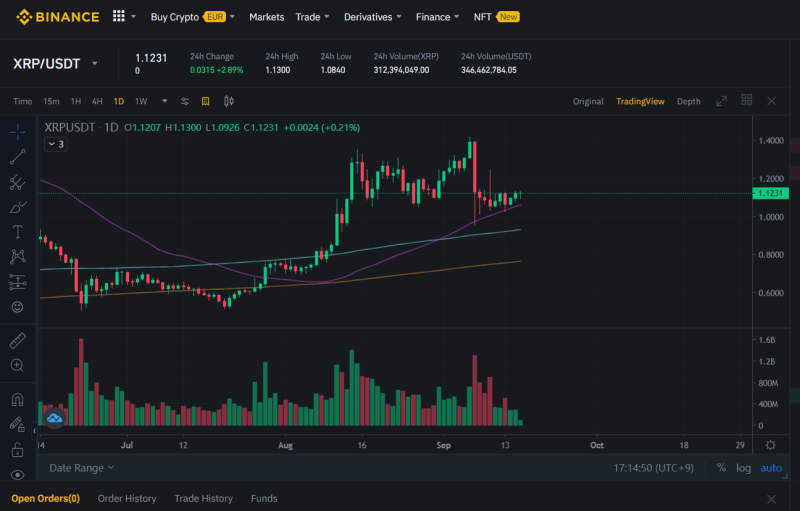Click the 24h Volume(USDT) value 346,462,784.05
The height and width of the screenshot is (511, 800).
click(489, 70)
